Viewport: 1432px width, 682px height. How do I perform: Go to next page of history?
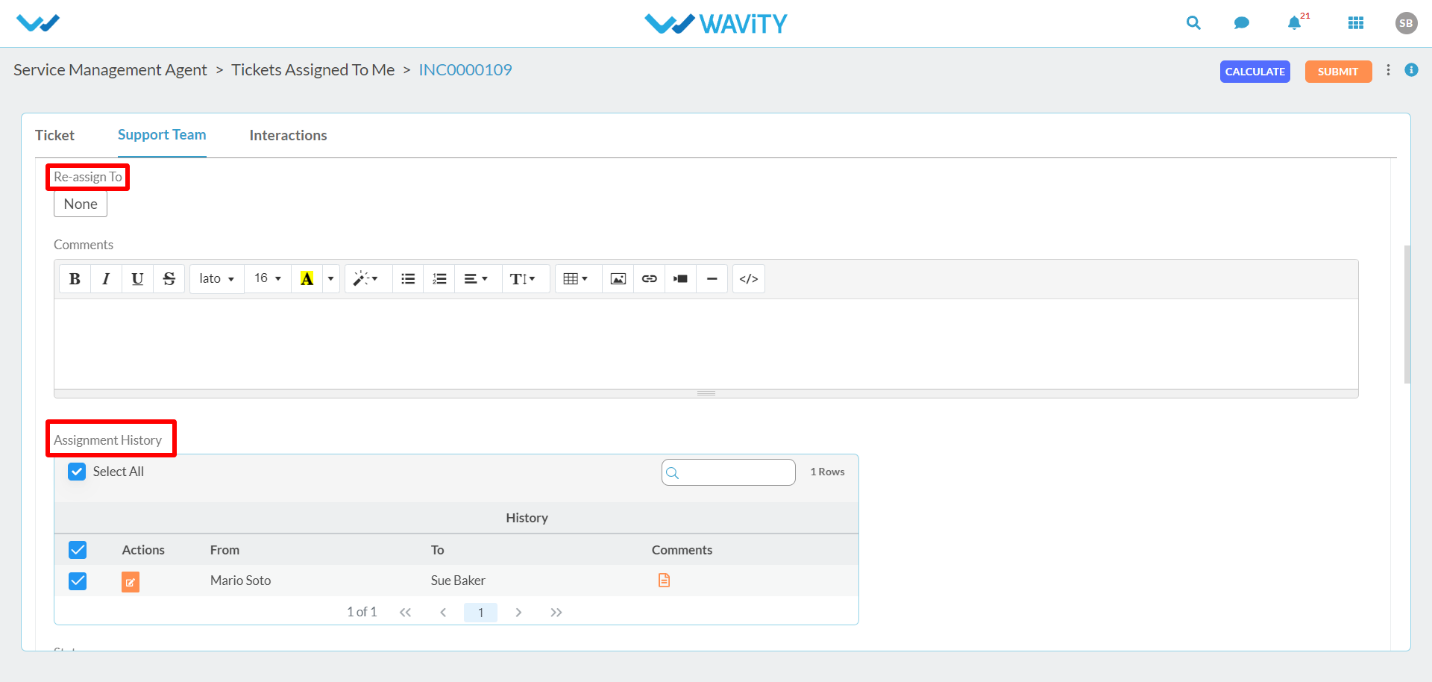point(518,612)
